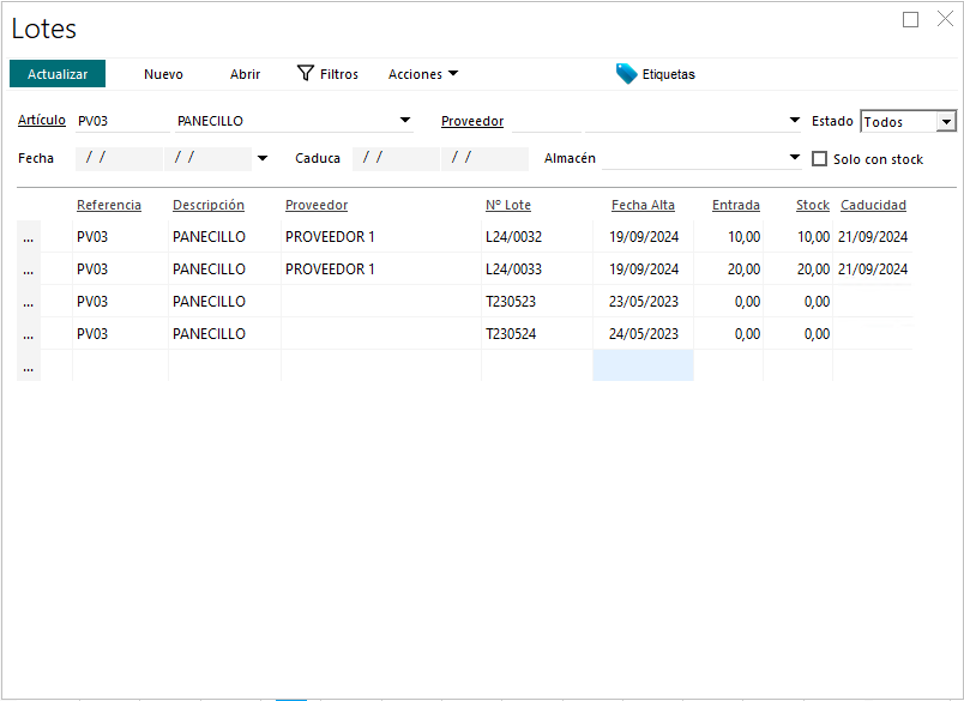Sort by Fecha Alta column header

[x=643, y=205]
